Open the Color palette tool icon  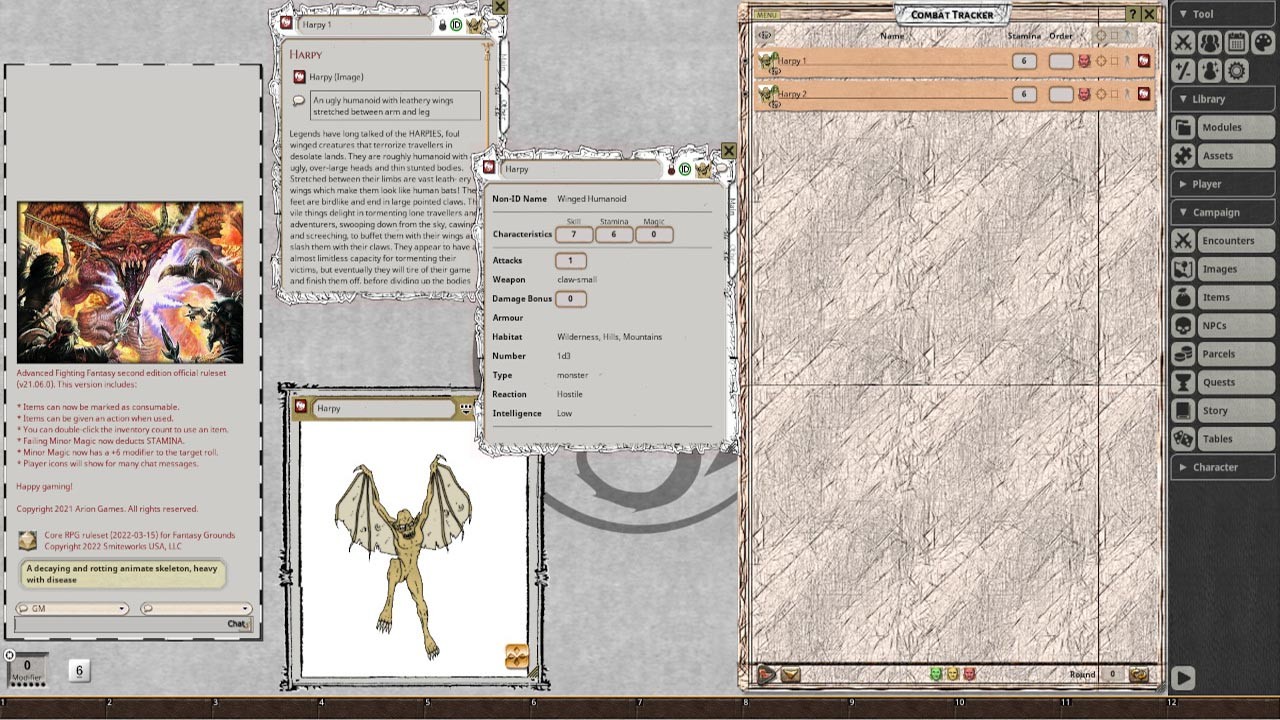(x=1263, y=42)
